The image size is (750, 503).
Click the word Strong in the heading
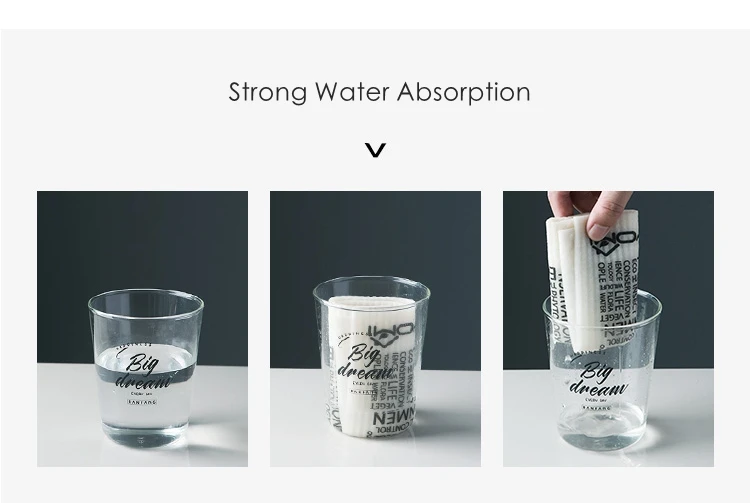pyautogui.click(x=268, y=92)
